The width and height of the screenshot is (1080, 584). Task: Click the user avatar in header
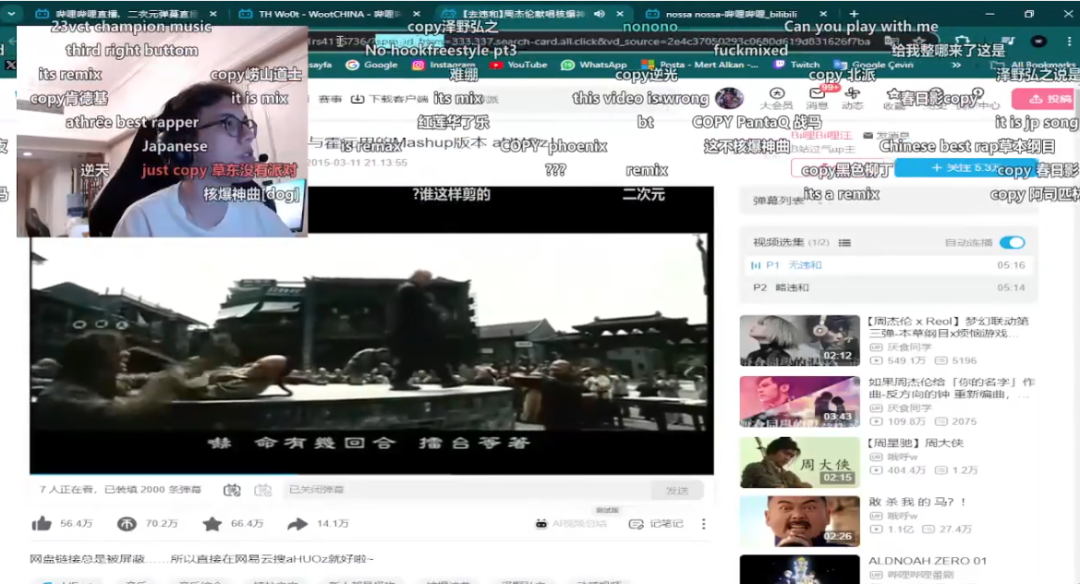pyautogui.click(x=729, y=98)
